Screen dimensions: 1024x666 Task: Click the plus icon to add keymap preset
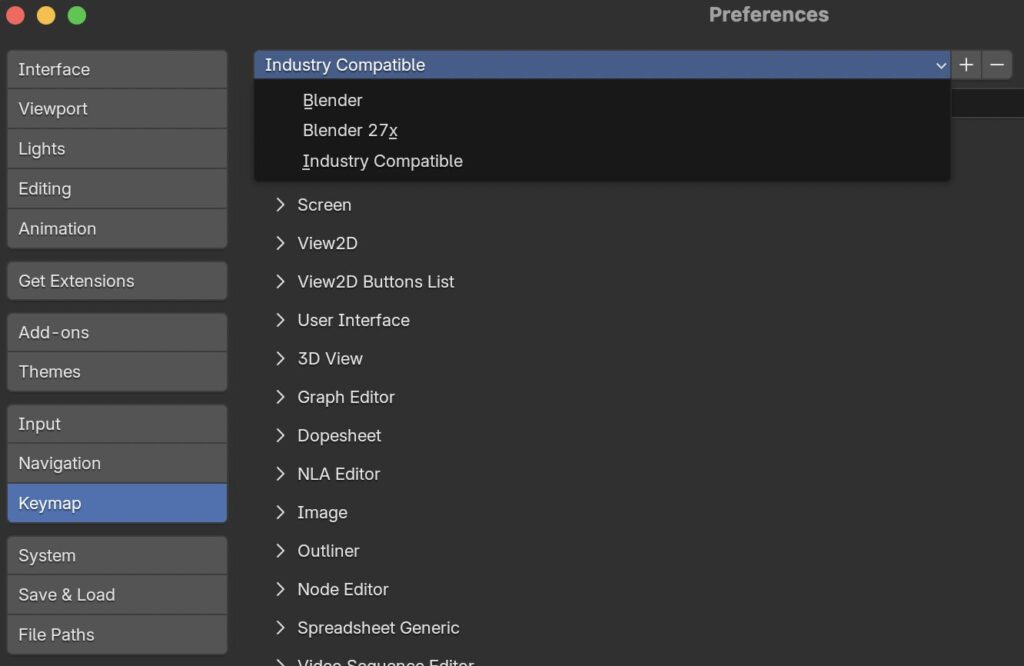[966, 65]
